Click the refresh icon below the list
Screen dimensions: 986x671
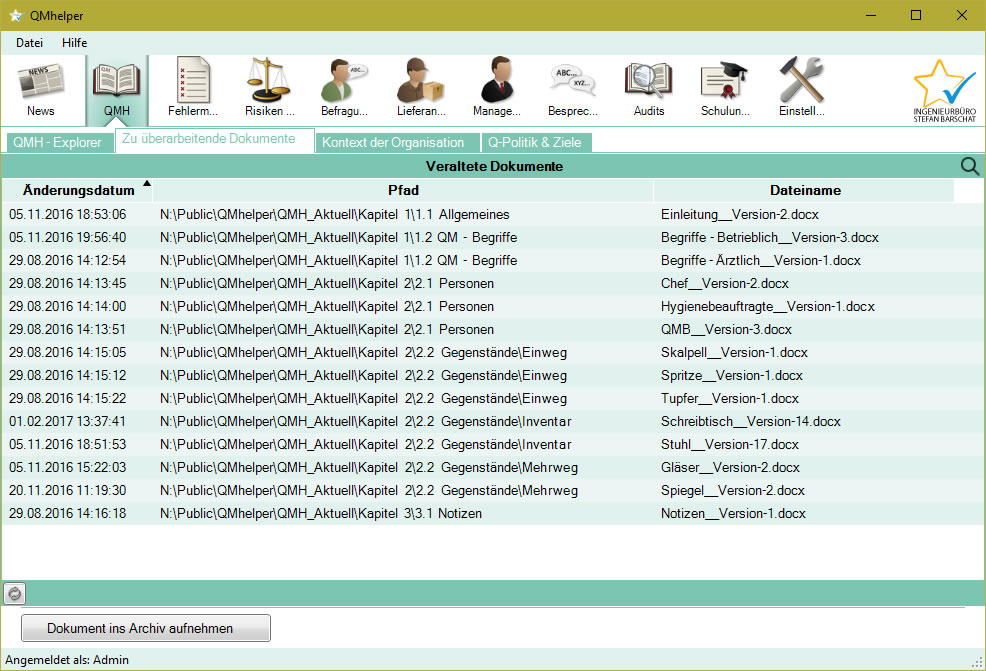coord(15,593)
